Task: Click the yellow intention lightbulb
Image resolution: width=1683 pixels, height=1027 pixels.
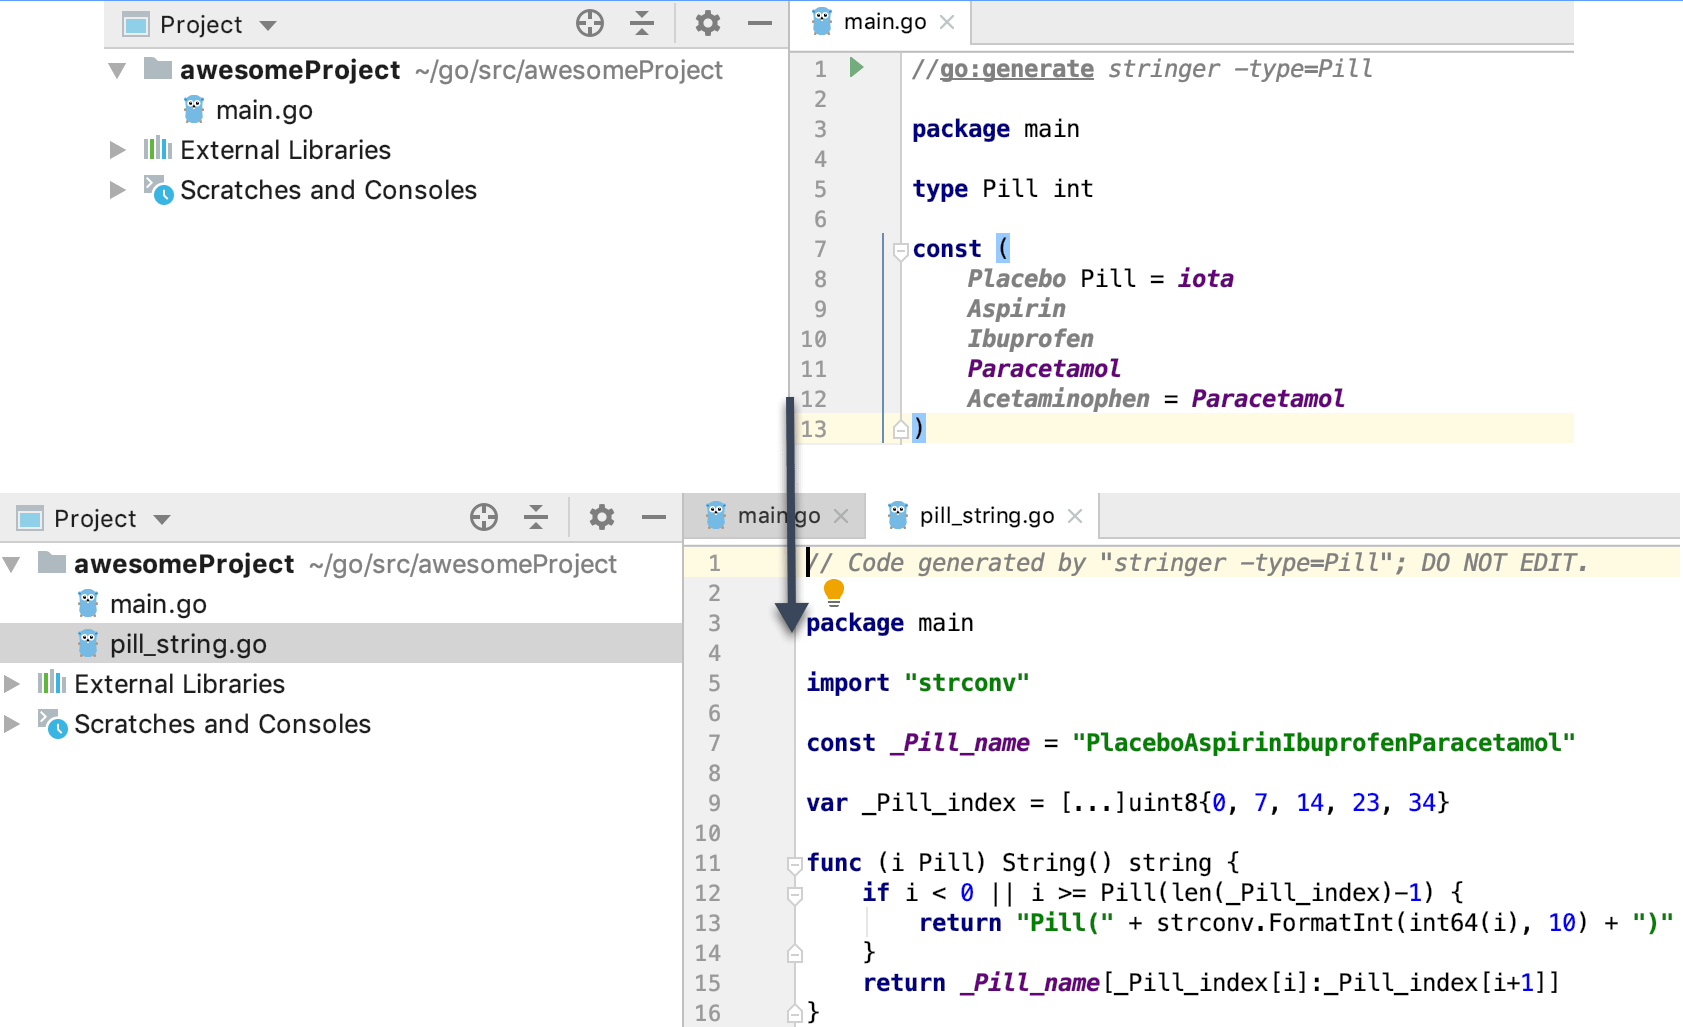Action: pos(833,593)
